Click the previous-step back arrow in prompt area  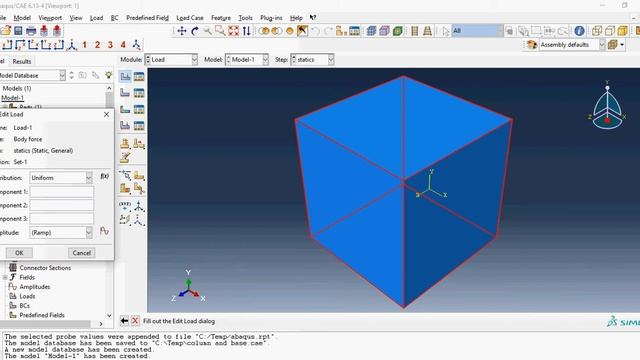(124, 321)
